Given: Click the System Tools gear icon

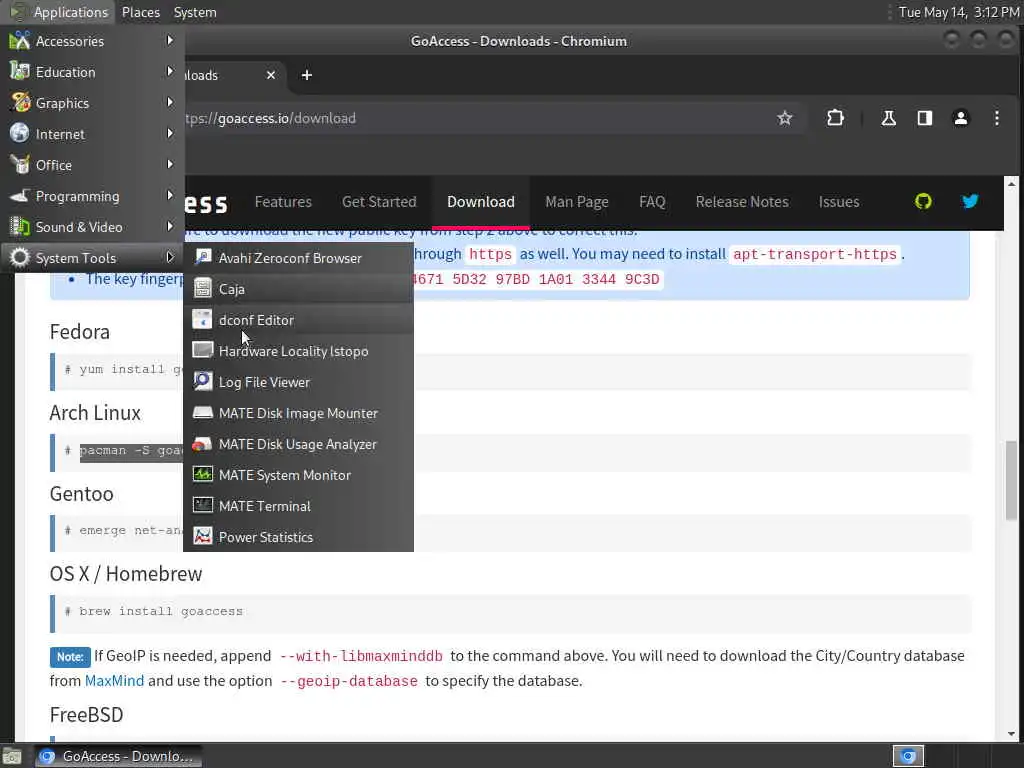Looking at the screenshot, I should tap(20, 258).
